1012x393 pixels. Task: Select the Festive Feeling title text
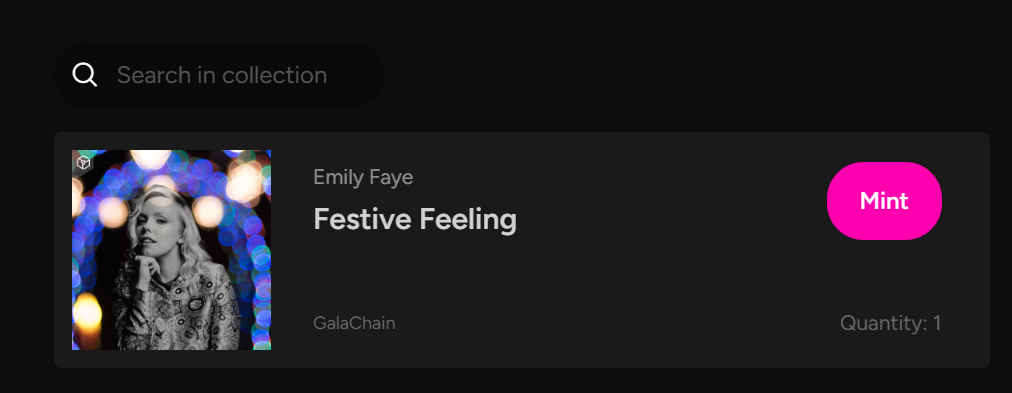(x=415, y=219)
